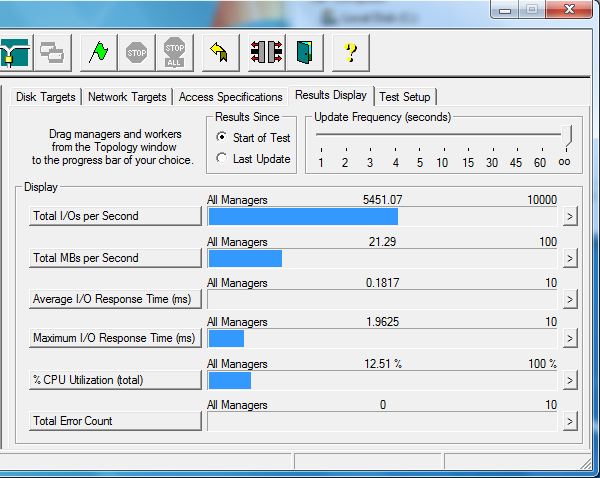Expand arrow beside Average I/O Response Time bar
Viewport: 600px width, 478px height.
point(570,299)
